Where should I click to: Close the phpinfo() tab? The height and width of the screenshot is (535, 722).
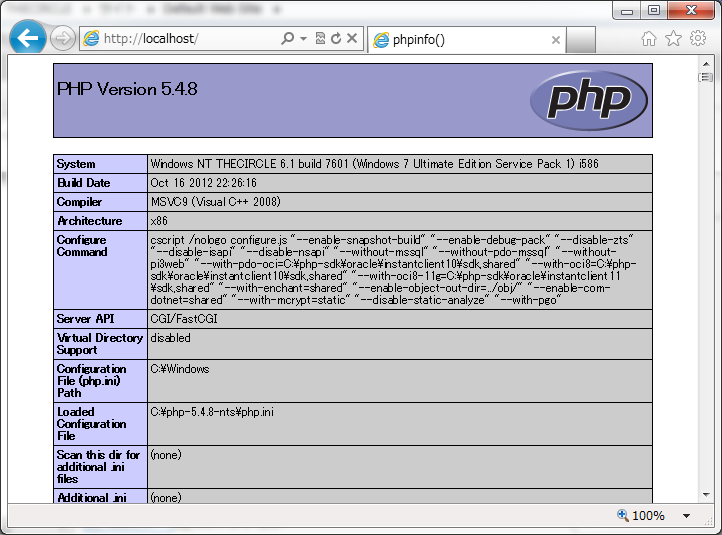(556, 40)
